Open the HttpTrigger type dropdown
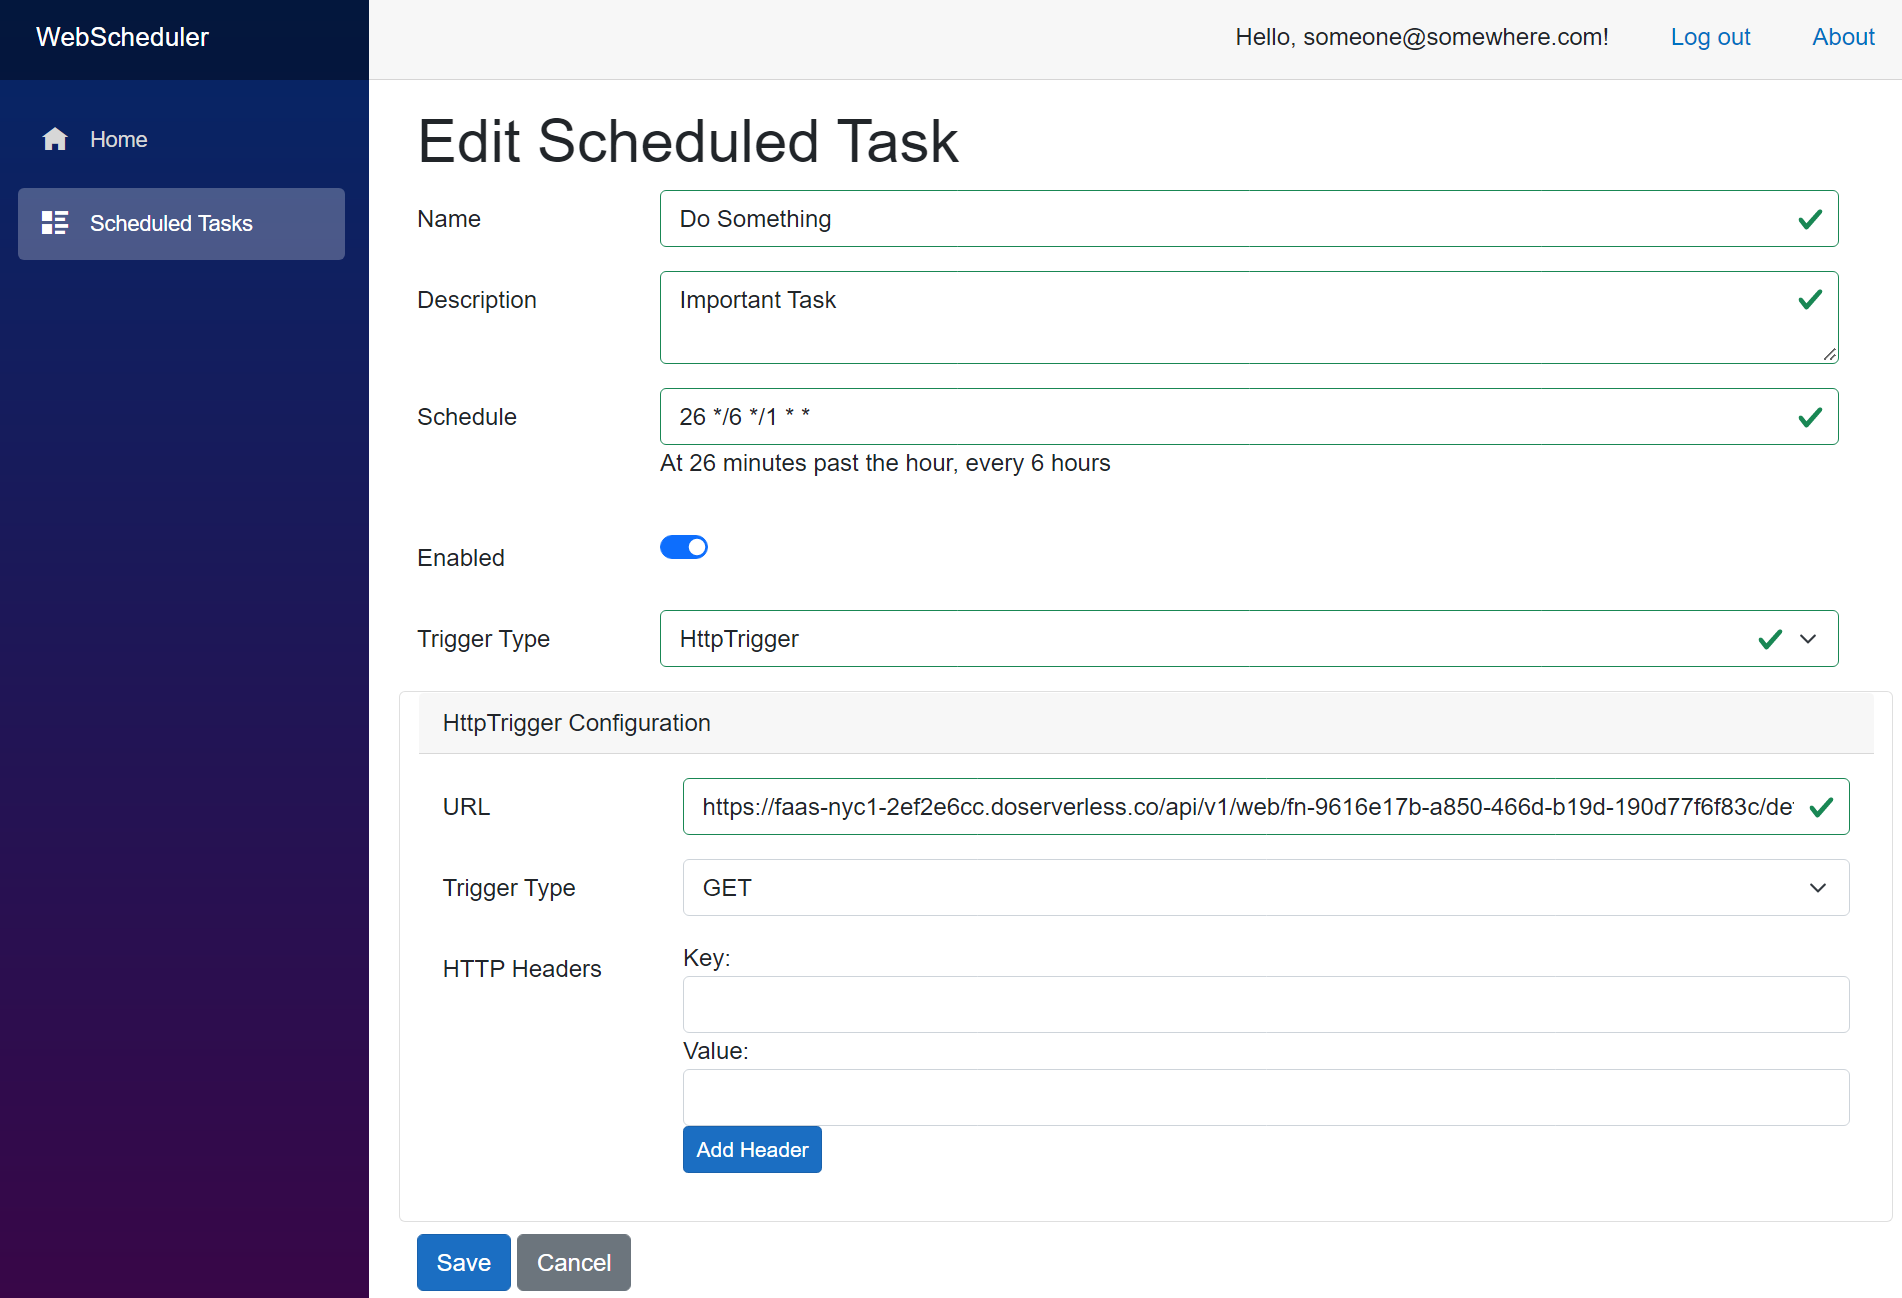Screen dimensions: 1902x1298 point(1248,639)
